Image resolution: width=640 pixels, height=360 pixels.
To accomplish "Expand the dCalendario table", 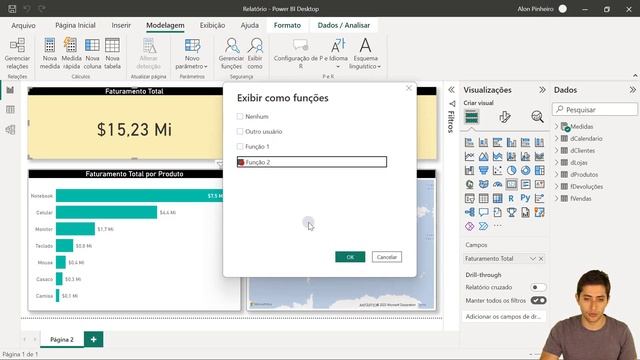I will click(x=557, y=138).
